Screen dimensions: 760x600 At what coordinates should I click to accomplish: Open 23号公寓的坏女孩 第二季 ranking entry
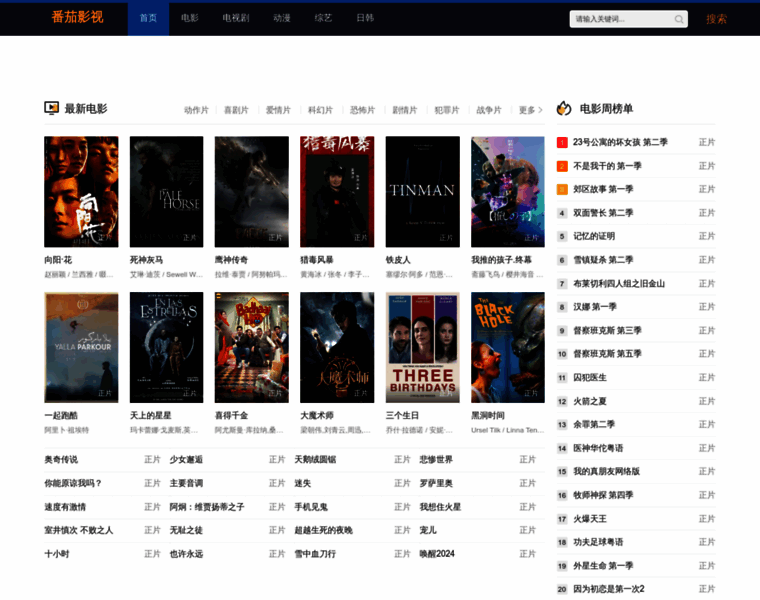coord(620,142)
